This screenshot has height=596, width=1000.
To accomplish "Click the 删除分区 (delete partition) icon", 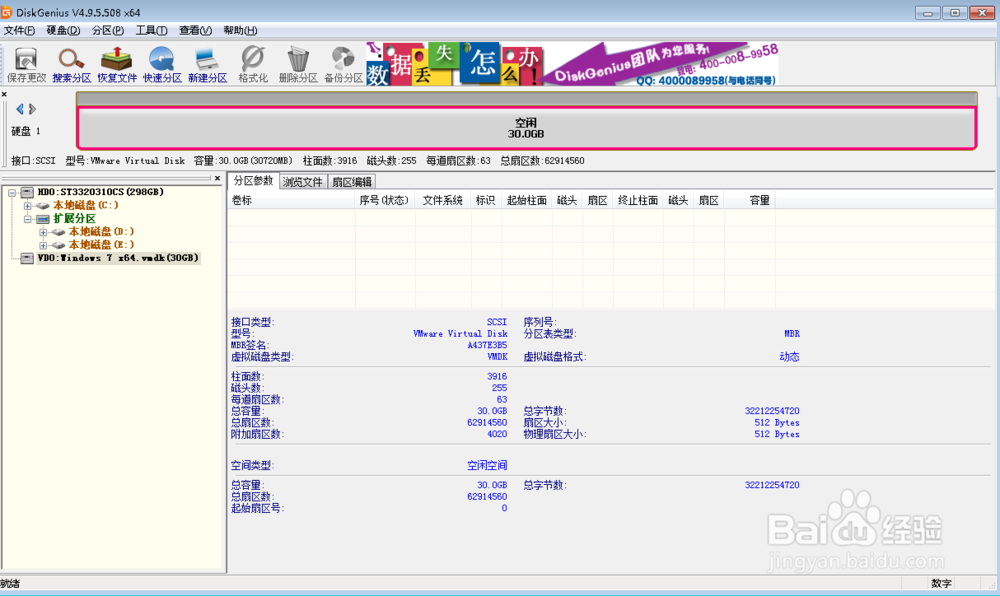I will (298, 62).
